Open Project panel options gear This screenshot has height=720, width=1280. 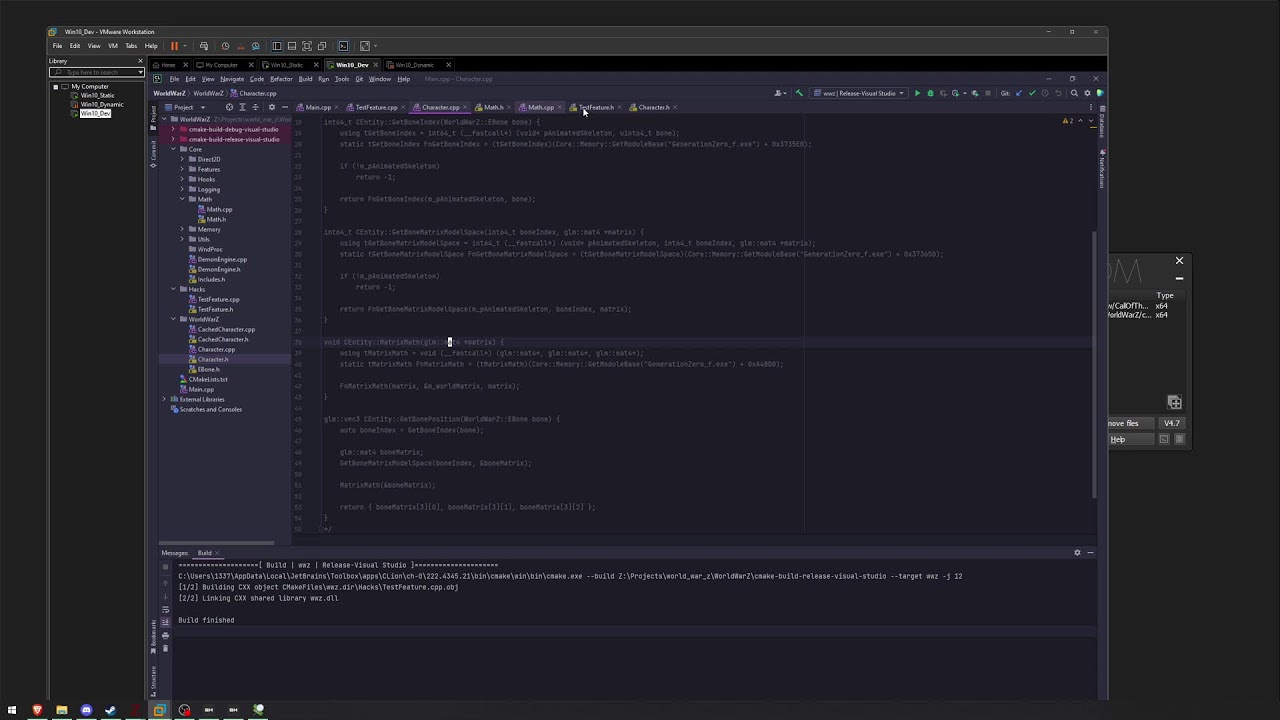pyautogui.click(x=272, y=107)
